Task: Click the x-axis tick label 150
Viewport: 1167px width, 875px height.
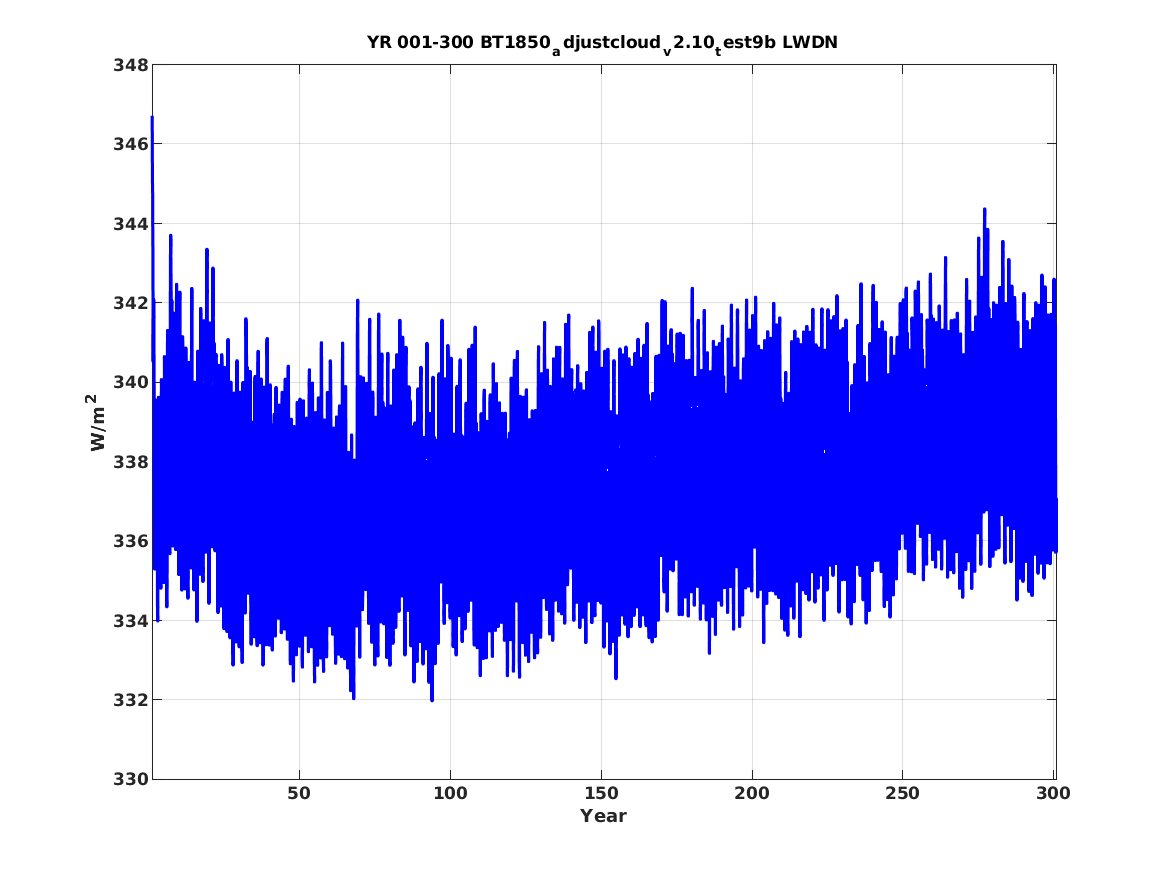Action: point(601,794)
